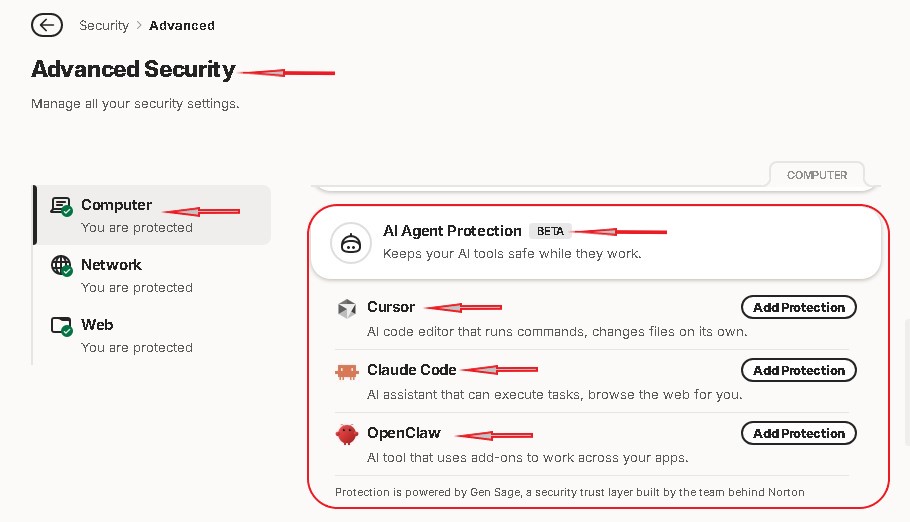Click the Network globe icon

coord(61,266)
